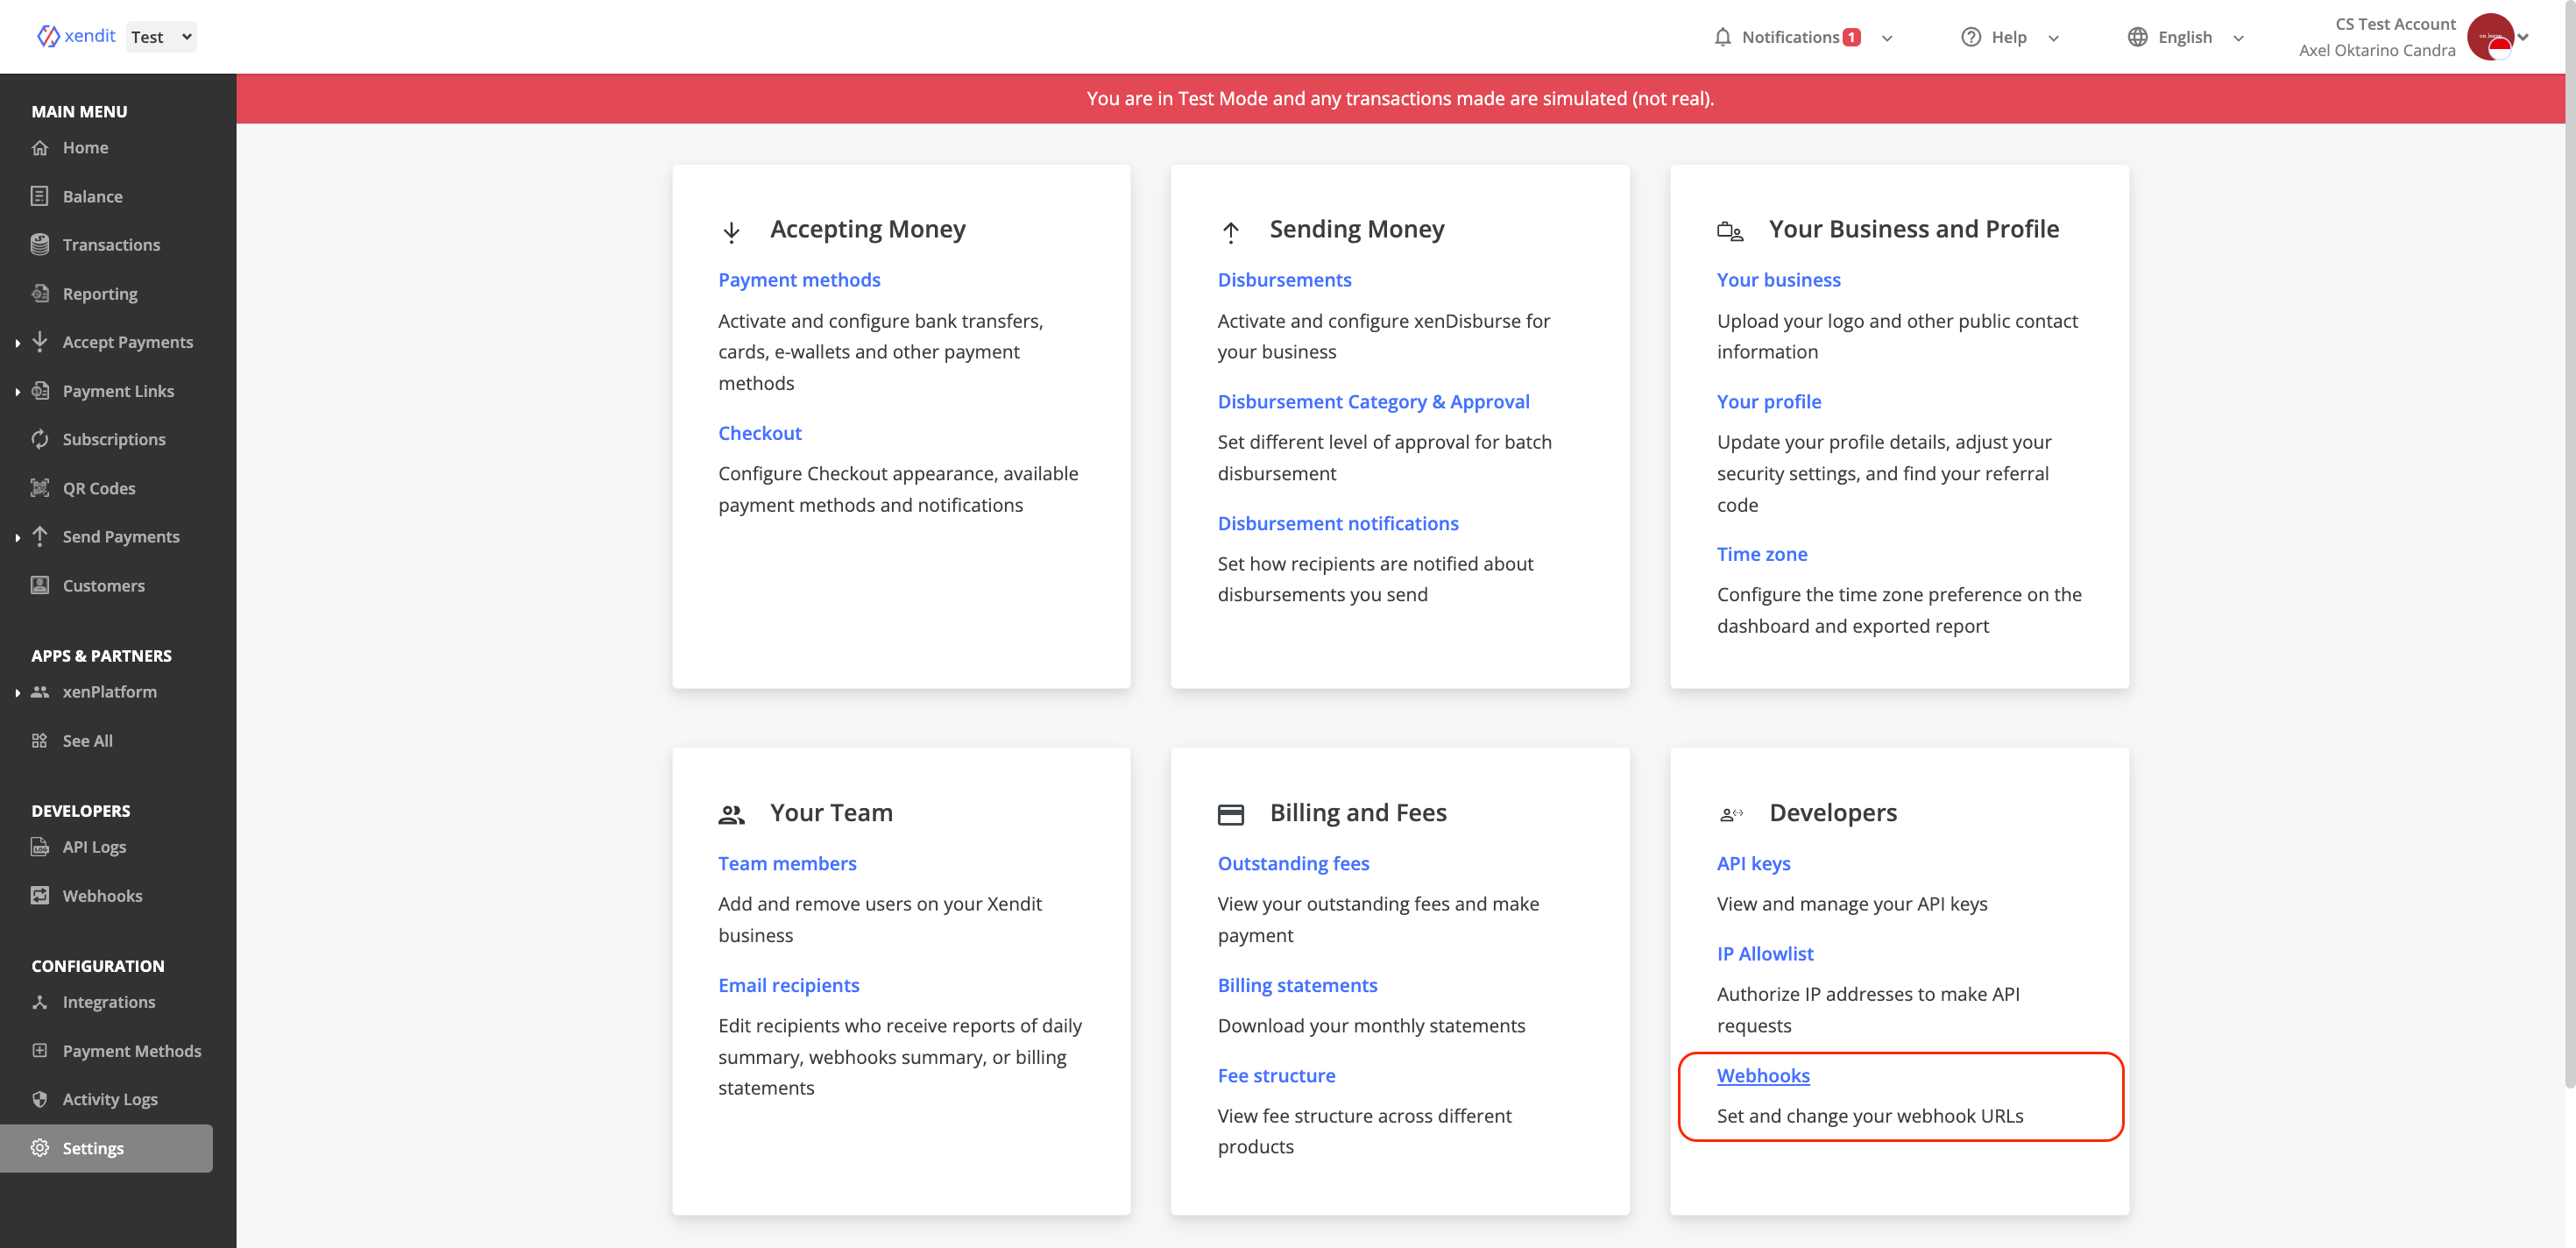Open Customers in the sidebar

[103, 586]
